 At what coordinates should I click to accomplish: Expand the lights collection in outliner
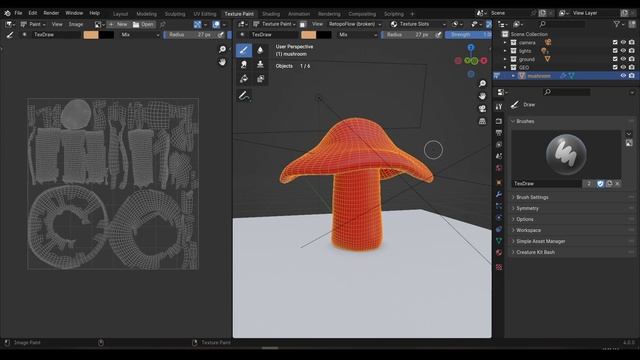(505, 51)
